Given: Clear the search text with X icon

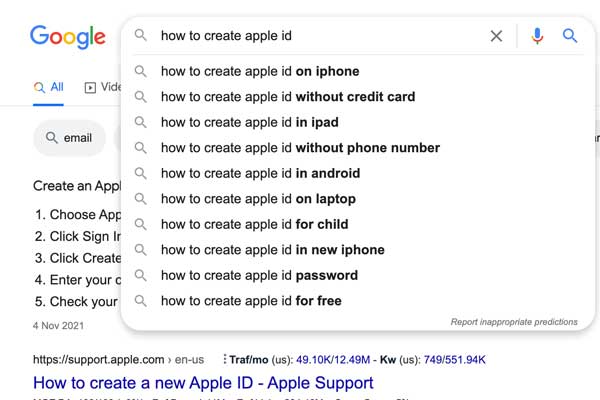Looking at the screenshot, I should [x=496, y=36].
